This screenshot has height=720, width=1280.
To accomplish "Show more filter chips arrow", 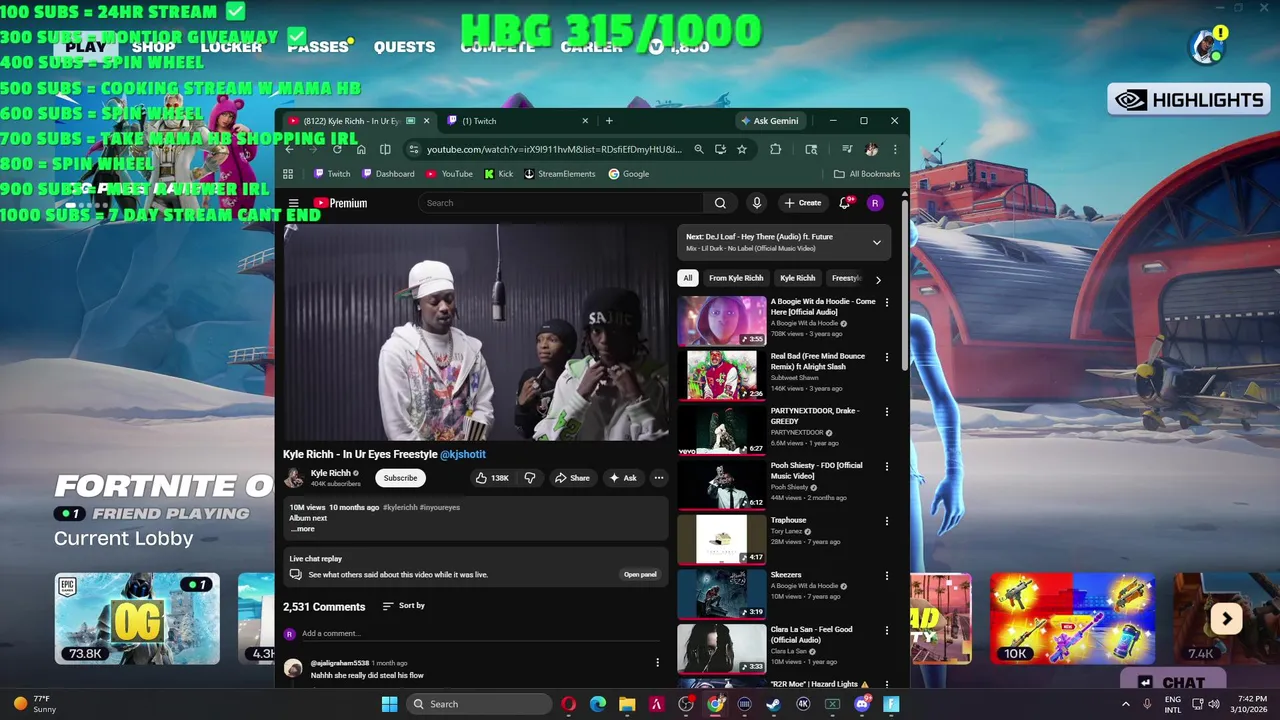I will tap(878, 280).
